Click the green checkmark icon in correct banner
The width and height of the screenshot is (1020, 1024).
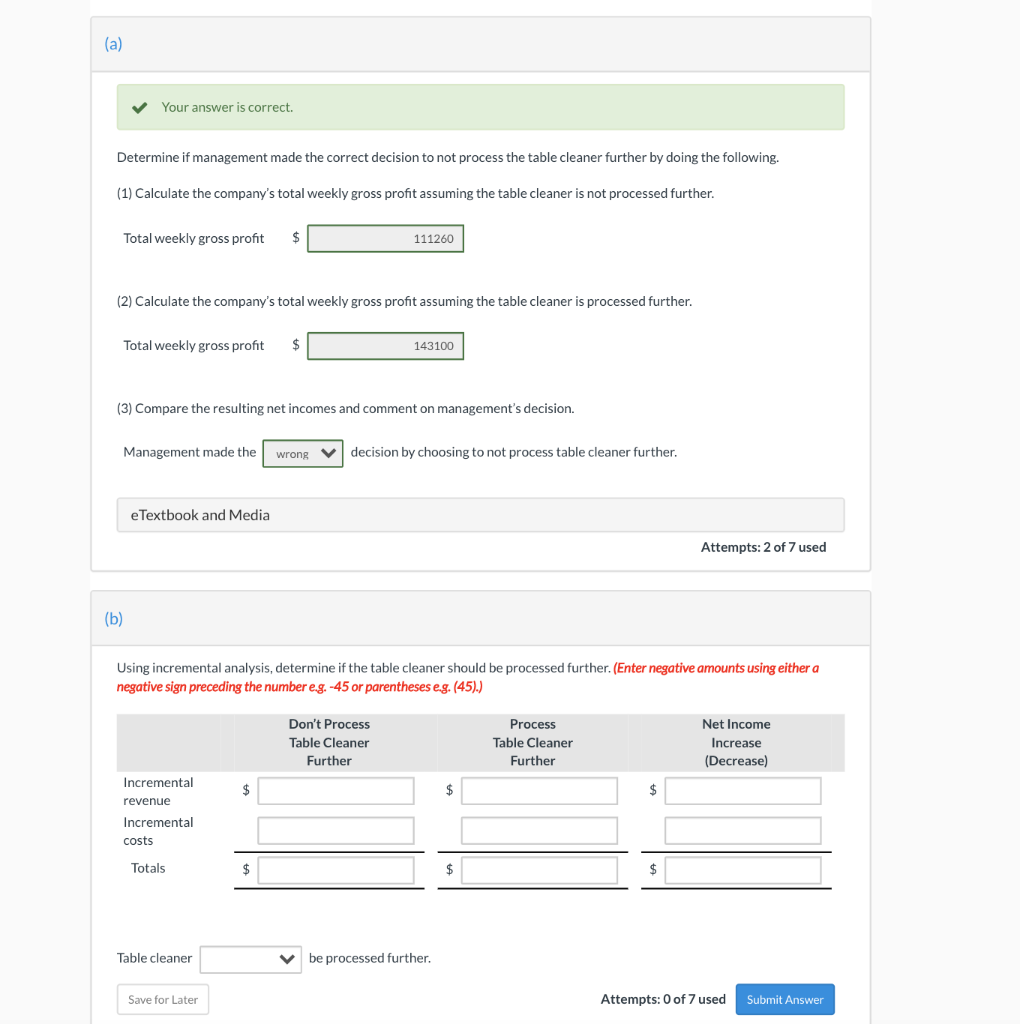[140, 108]
